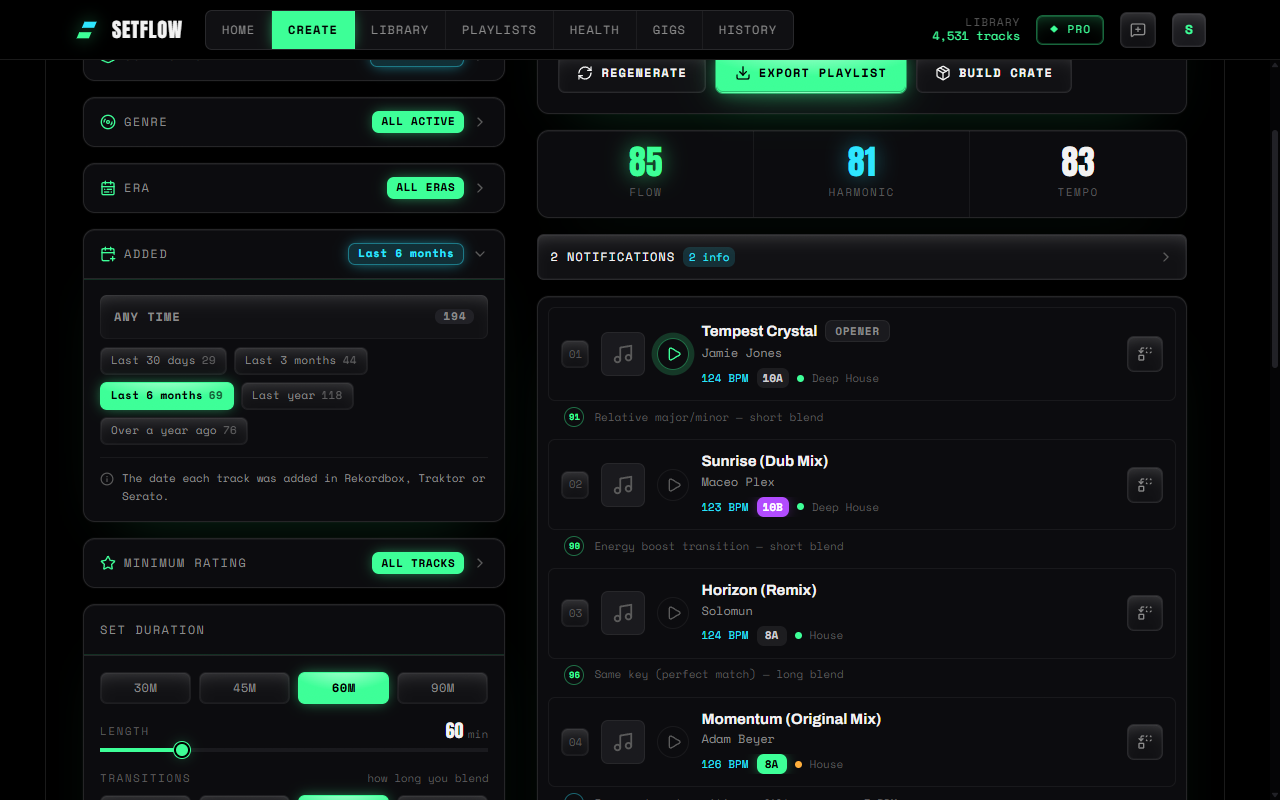Click the Era calendar icon
1280x800 pixels.
tap(108, 188)
